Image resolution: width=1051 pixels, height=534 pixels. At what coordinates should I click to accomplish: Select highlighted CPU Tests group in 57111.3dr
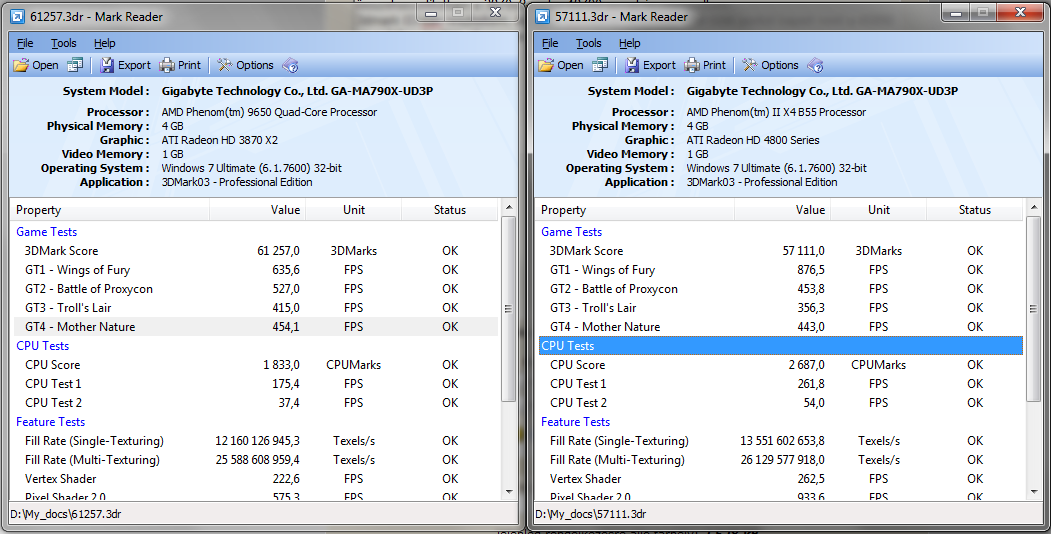(781, 346)
